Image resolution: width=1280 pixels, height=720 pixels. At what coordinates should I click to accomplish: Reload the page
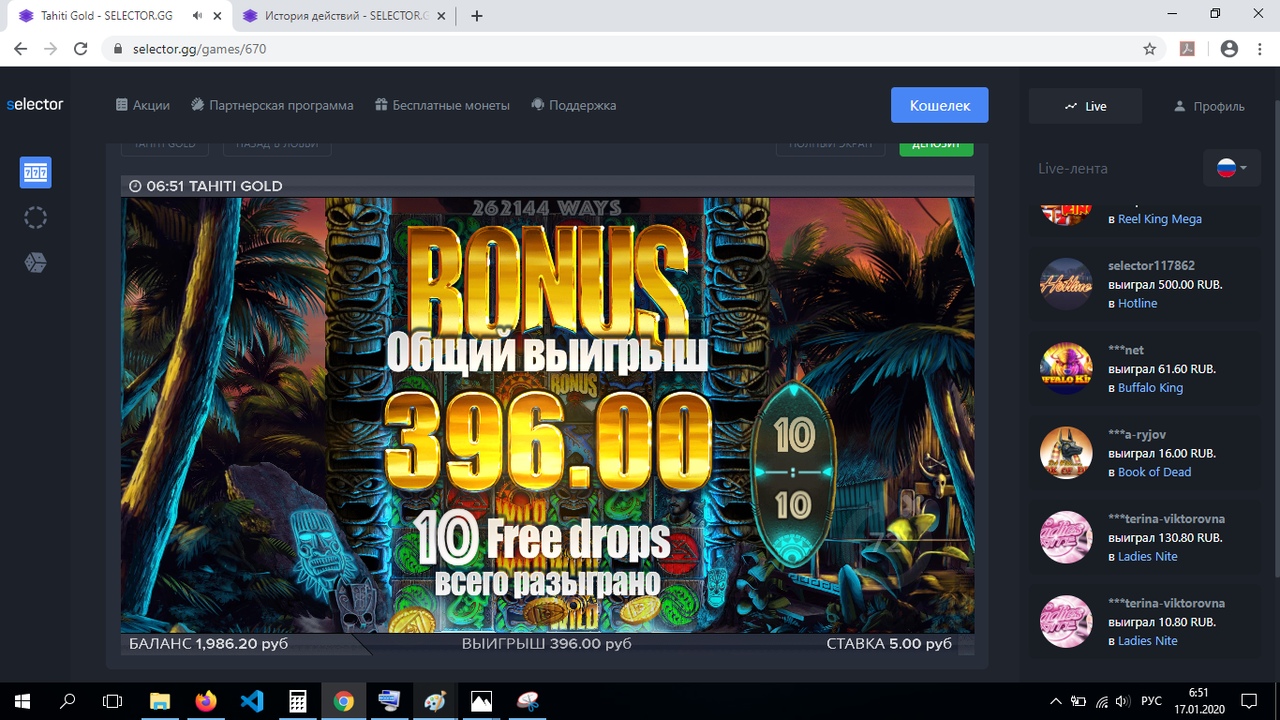click(82, 49)
